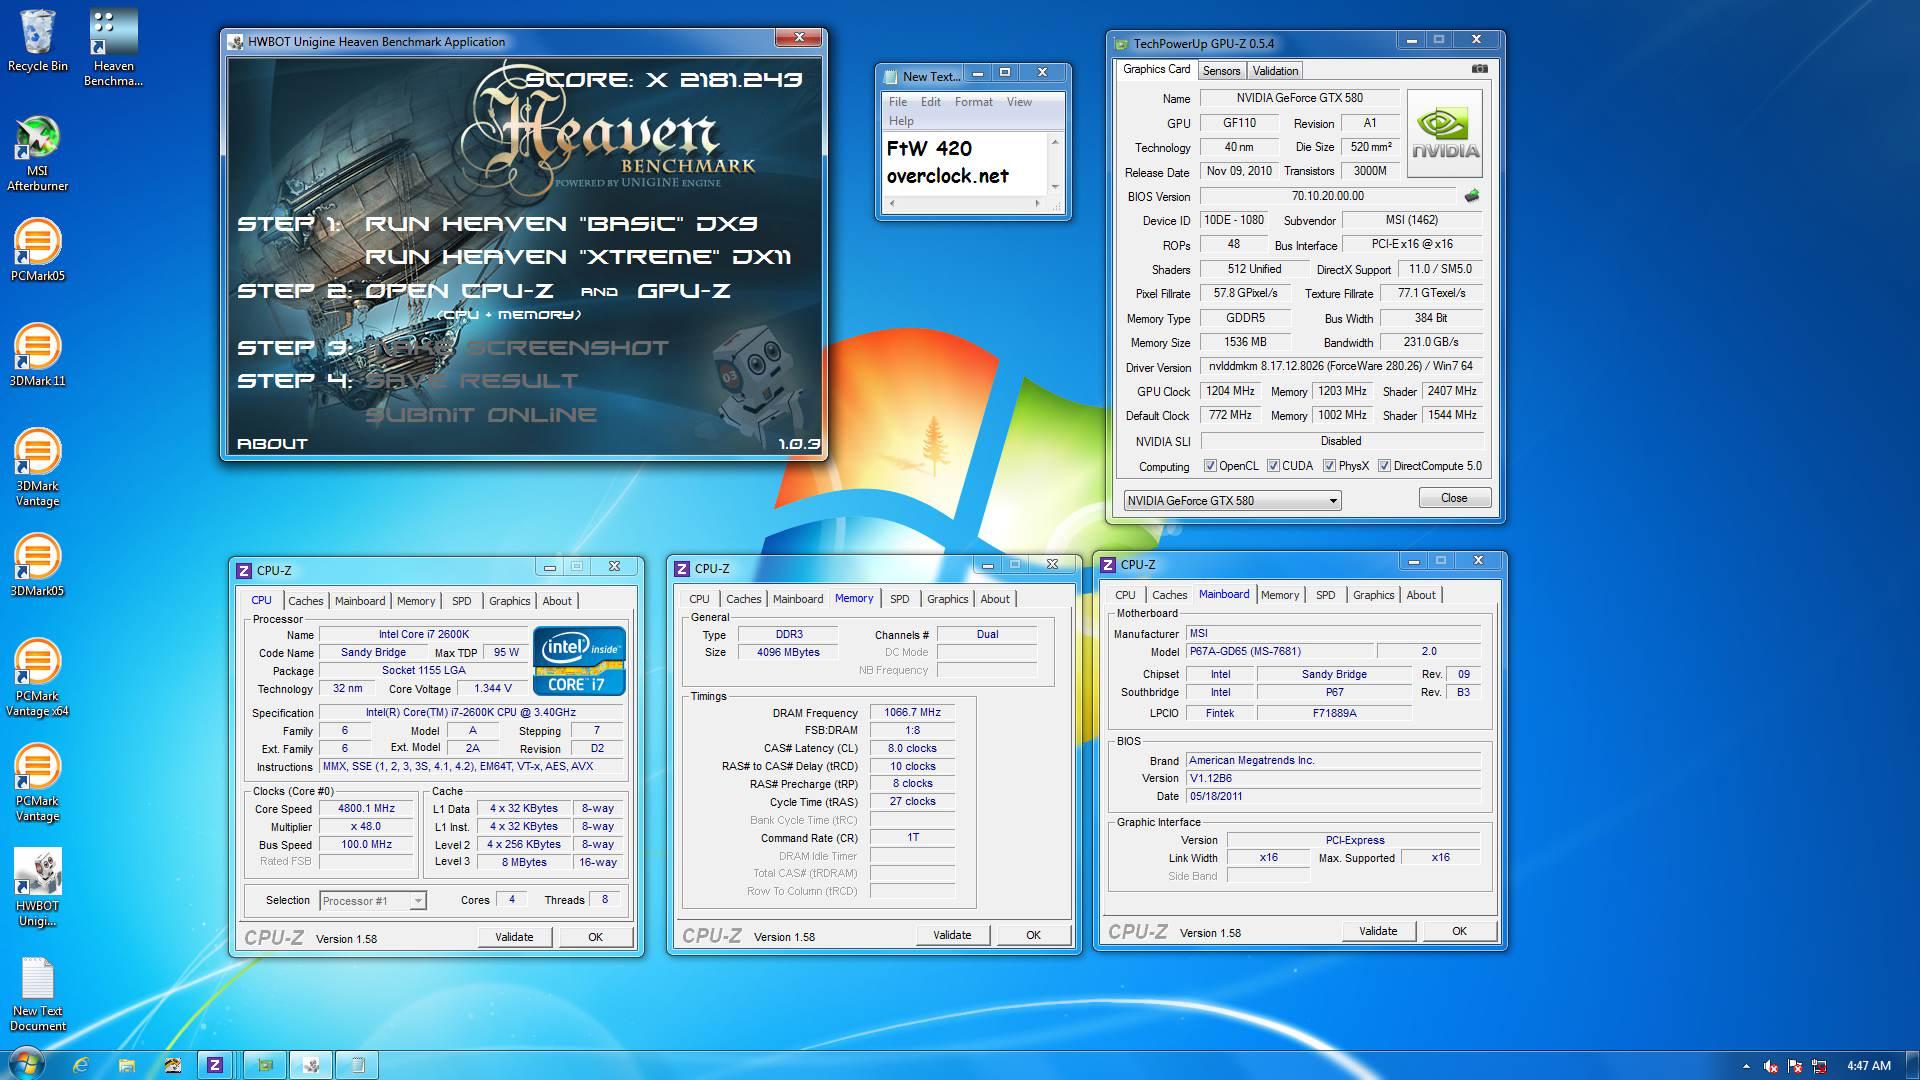Open the Heaven Benchmark desktop shortcut
Screen dimensions: 1920x1080
[113, 48]
